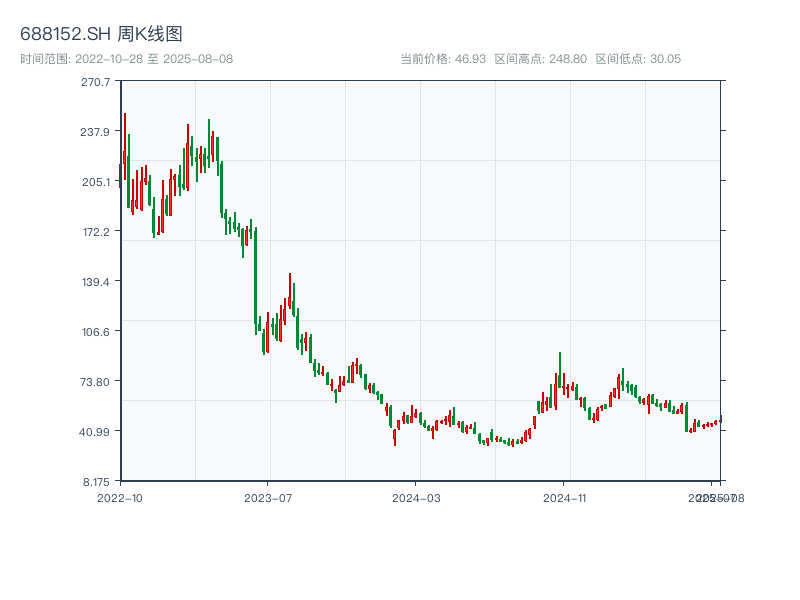The width and height of the screenshot is (800, 600).
Task: Click the y-axis label 139.4
Action: point(95,282)
